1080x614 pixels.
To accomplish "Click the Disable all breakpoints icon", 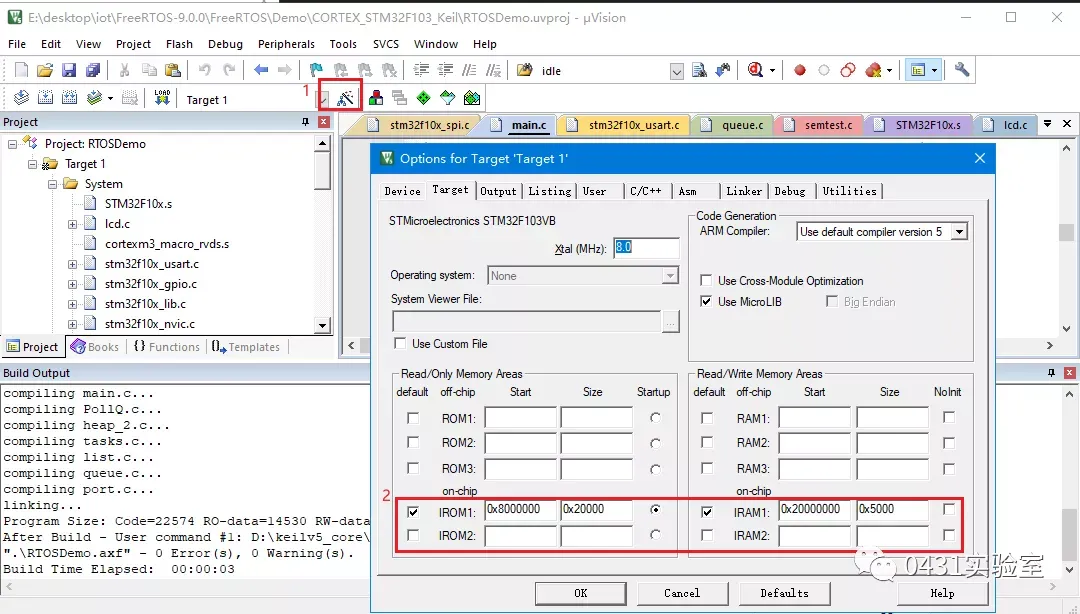I will click(849, 70).
